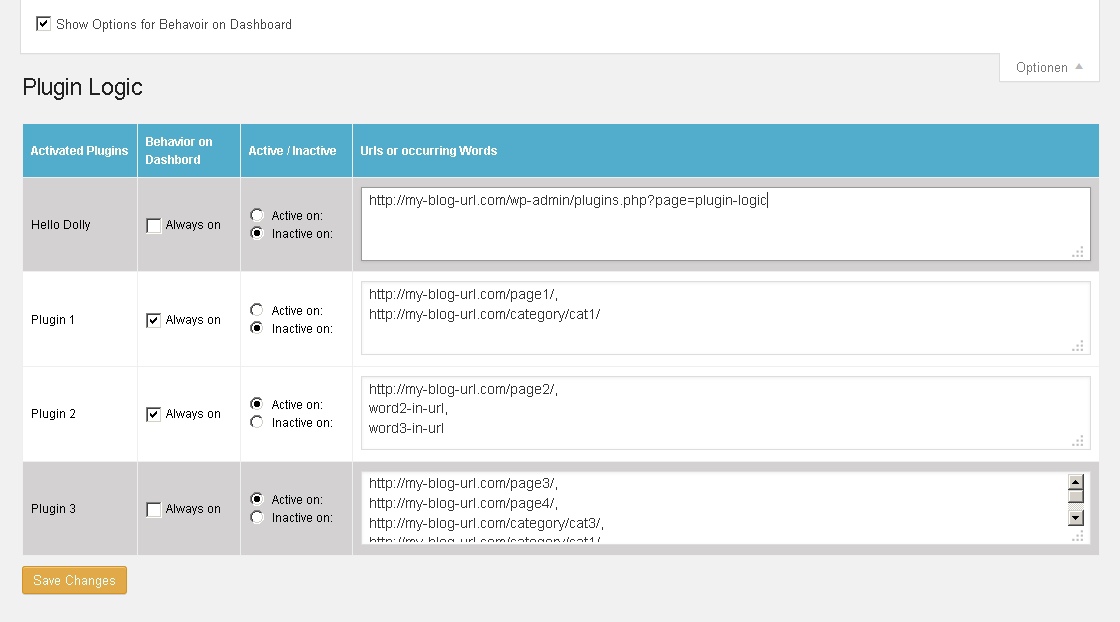Uncheck Always on for Plugin 1

154,321
